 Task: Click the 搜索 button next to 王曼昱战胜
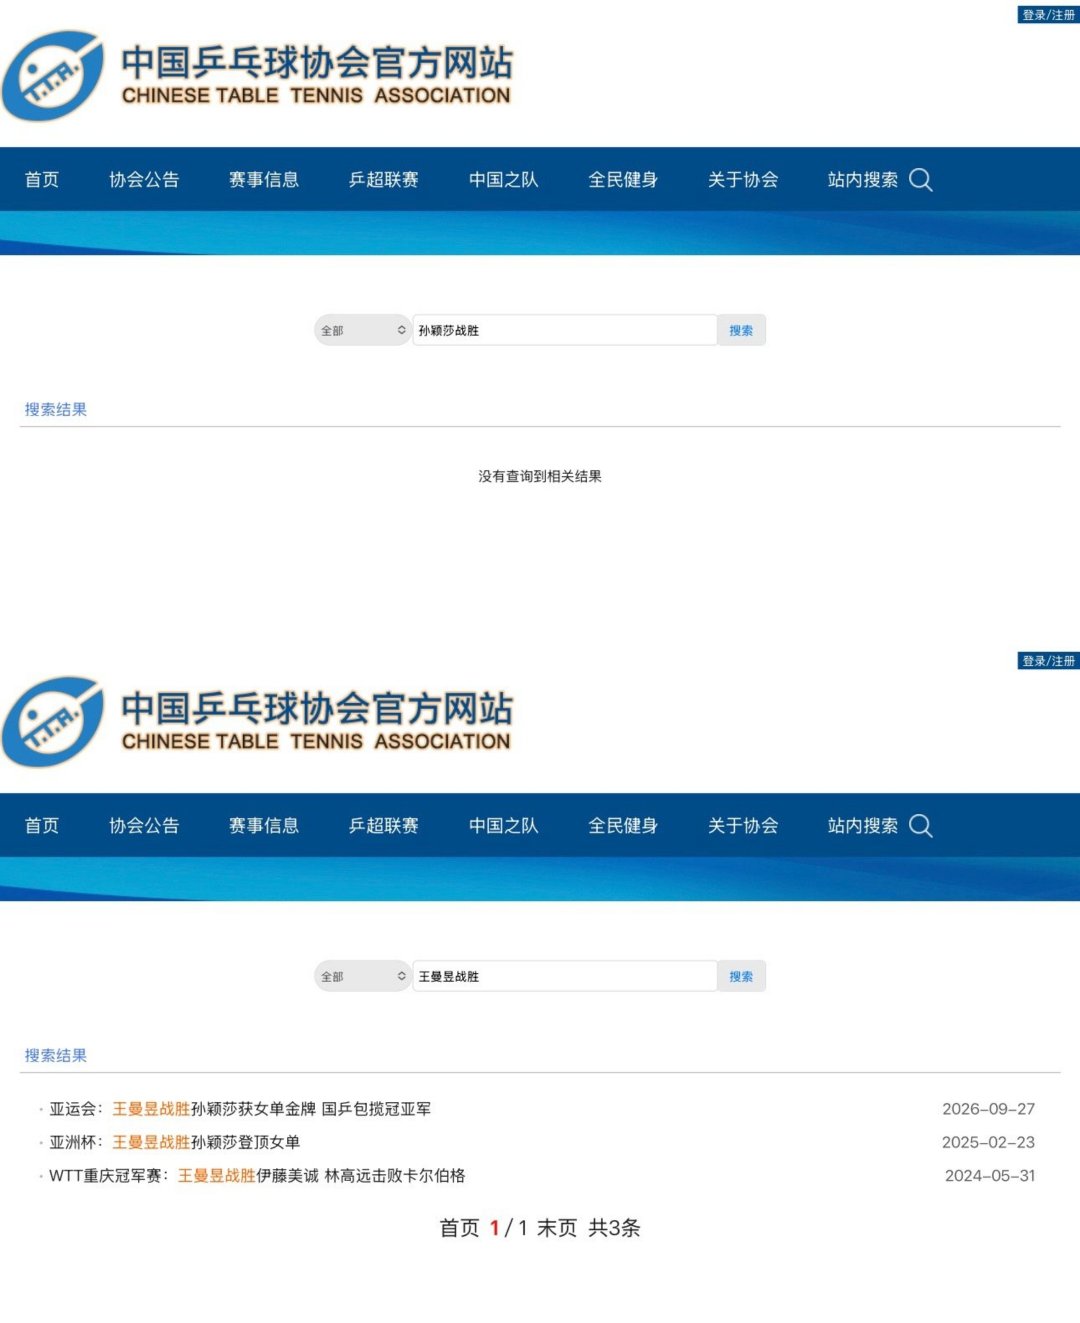[x=741, y=976]
